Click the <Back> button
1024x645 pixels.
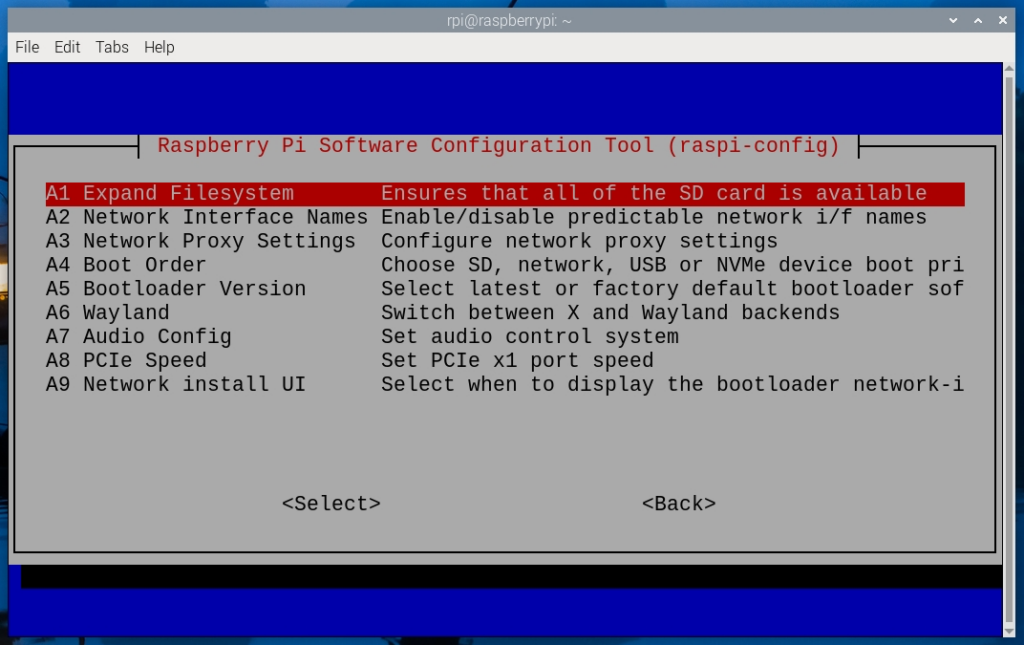(x=679, y=504)
